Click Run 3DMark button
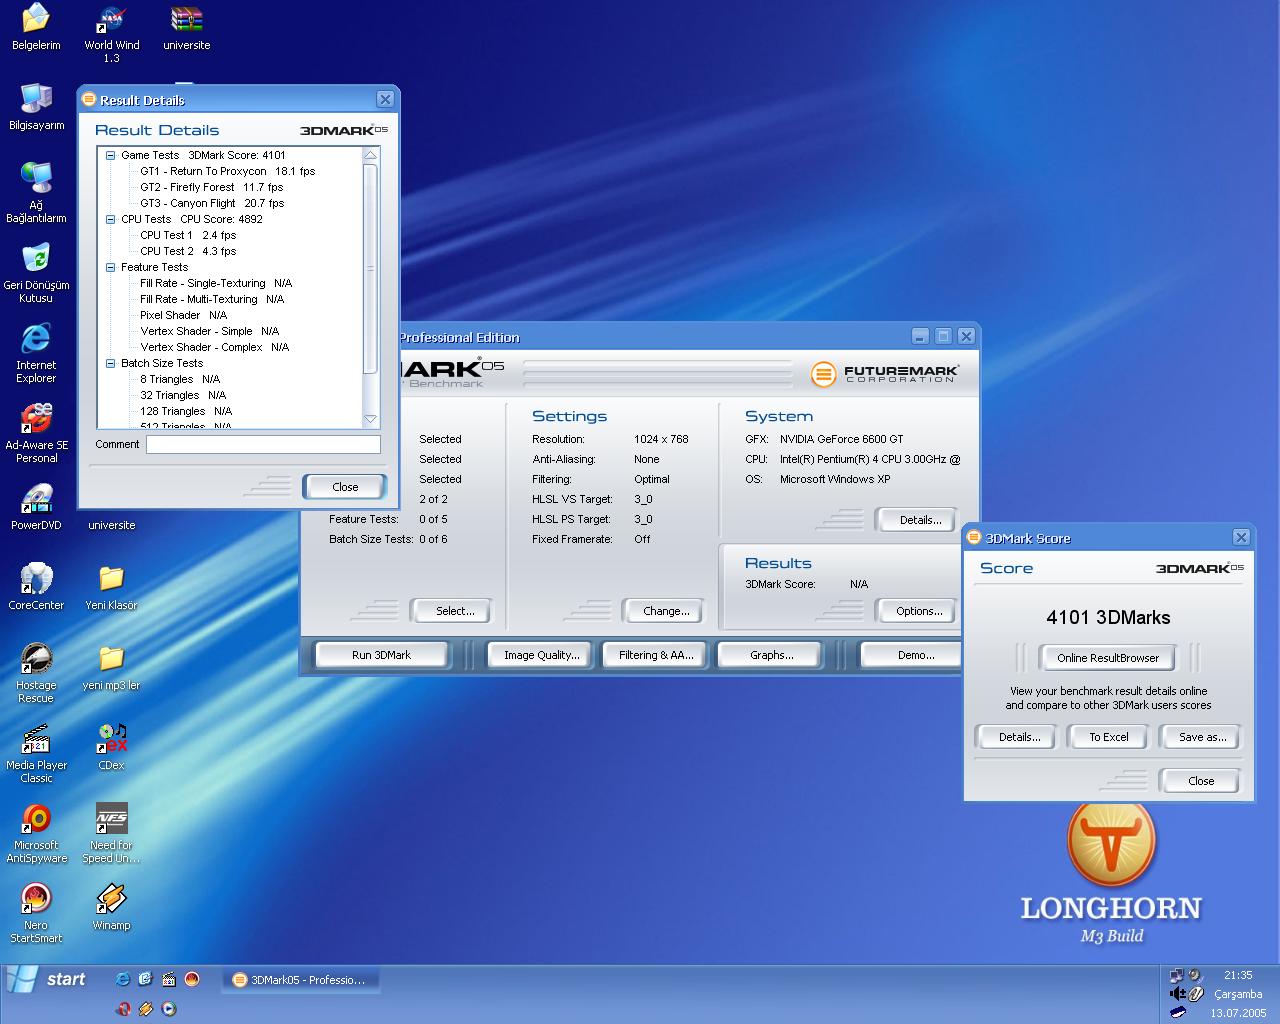The width and height of the screenshot is (1280, 1024). point(381,655)
